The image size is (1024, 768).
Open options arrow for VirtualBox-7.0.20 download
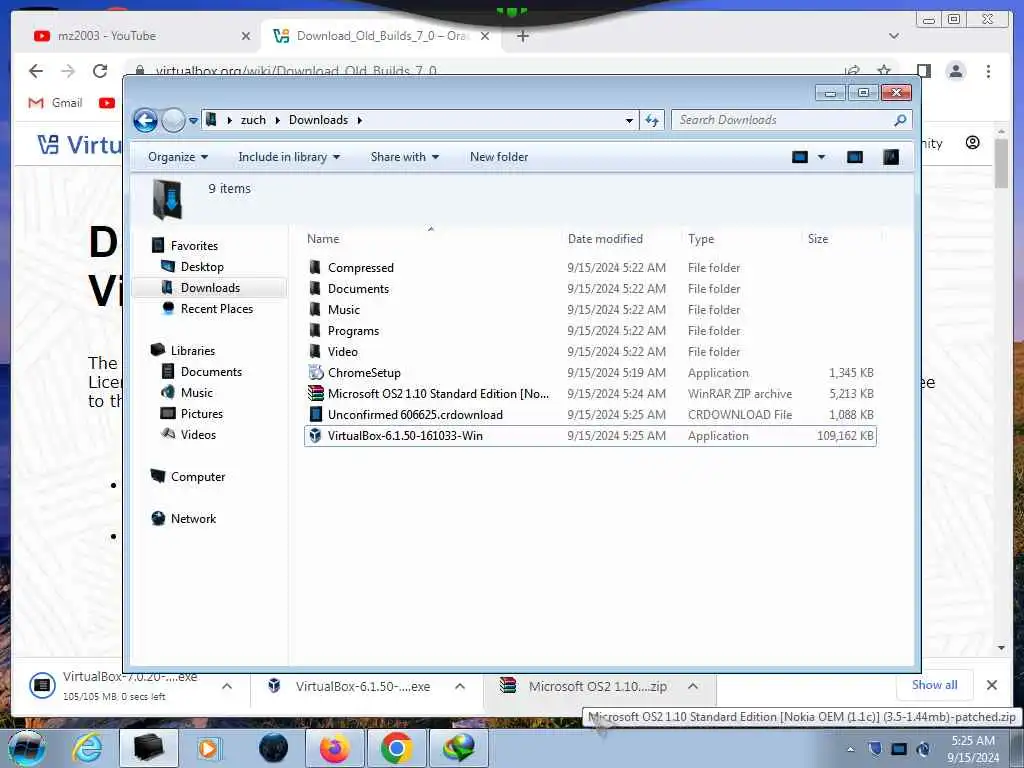point(227,686)
